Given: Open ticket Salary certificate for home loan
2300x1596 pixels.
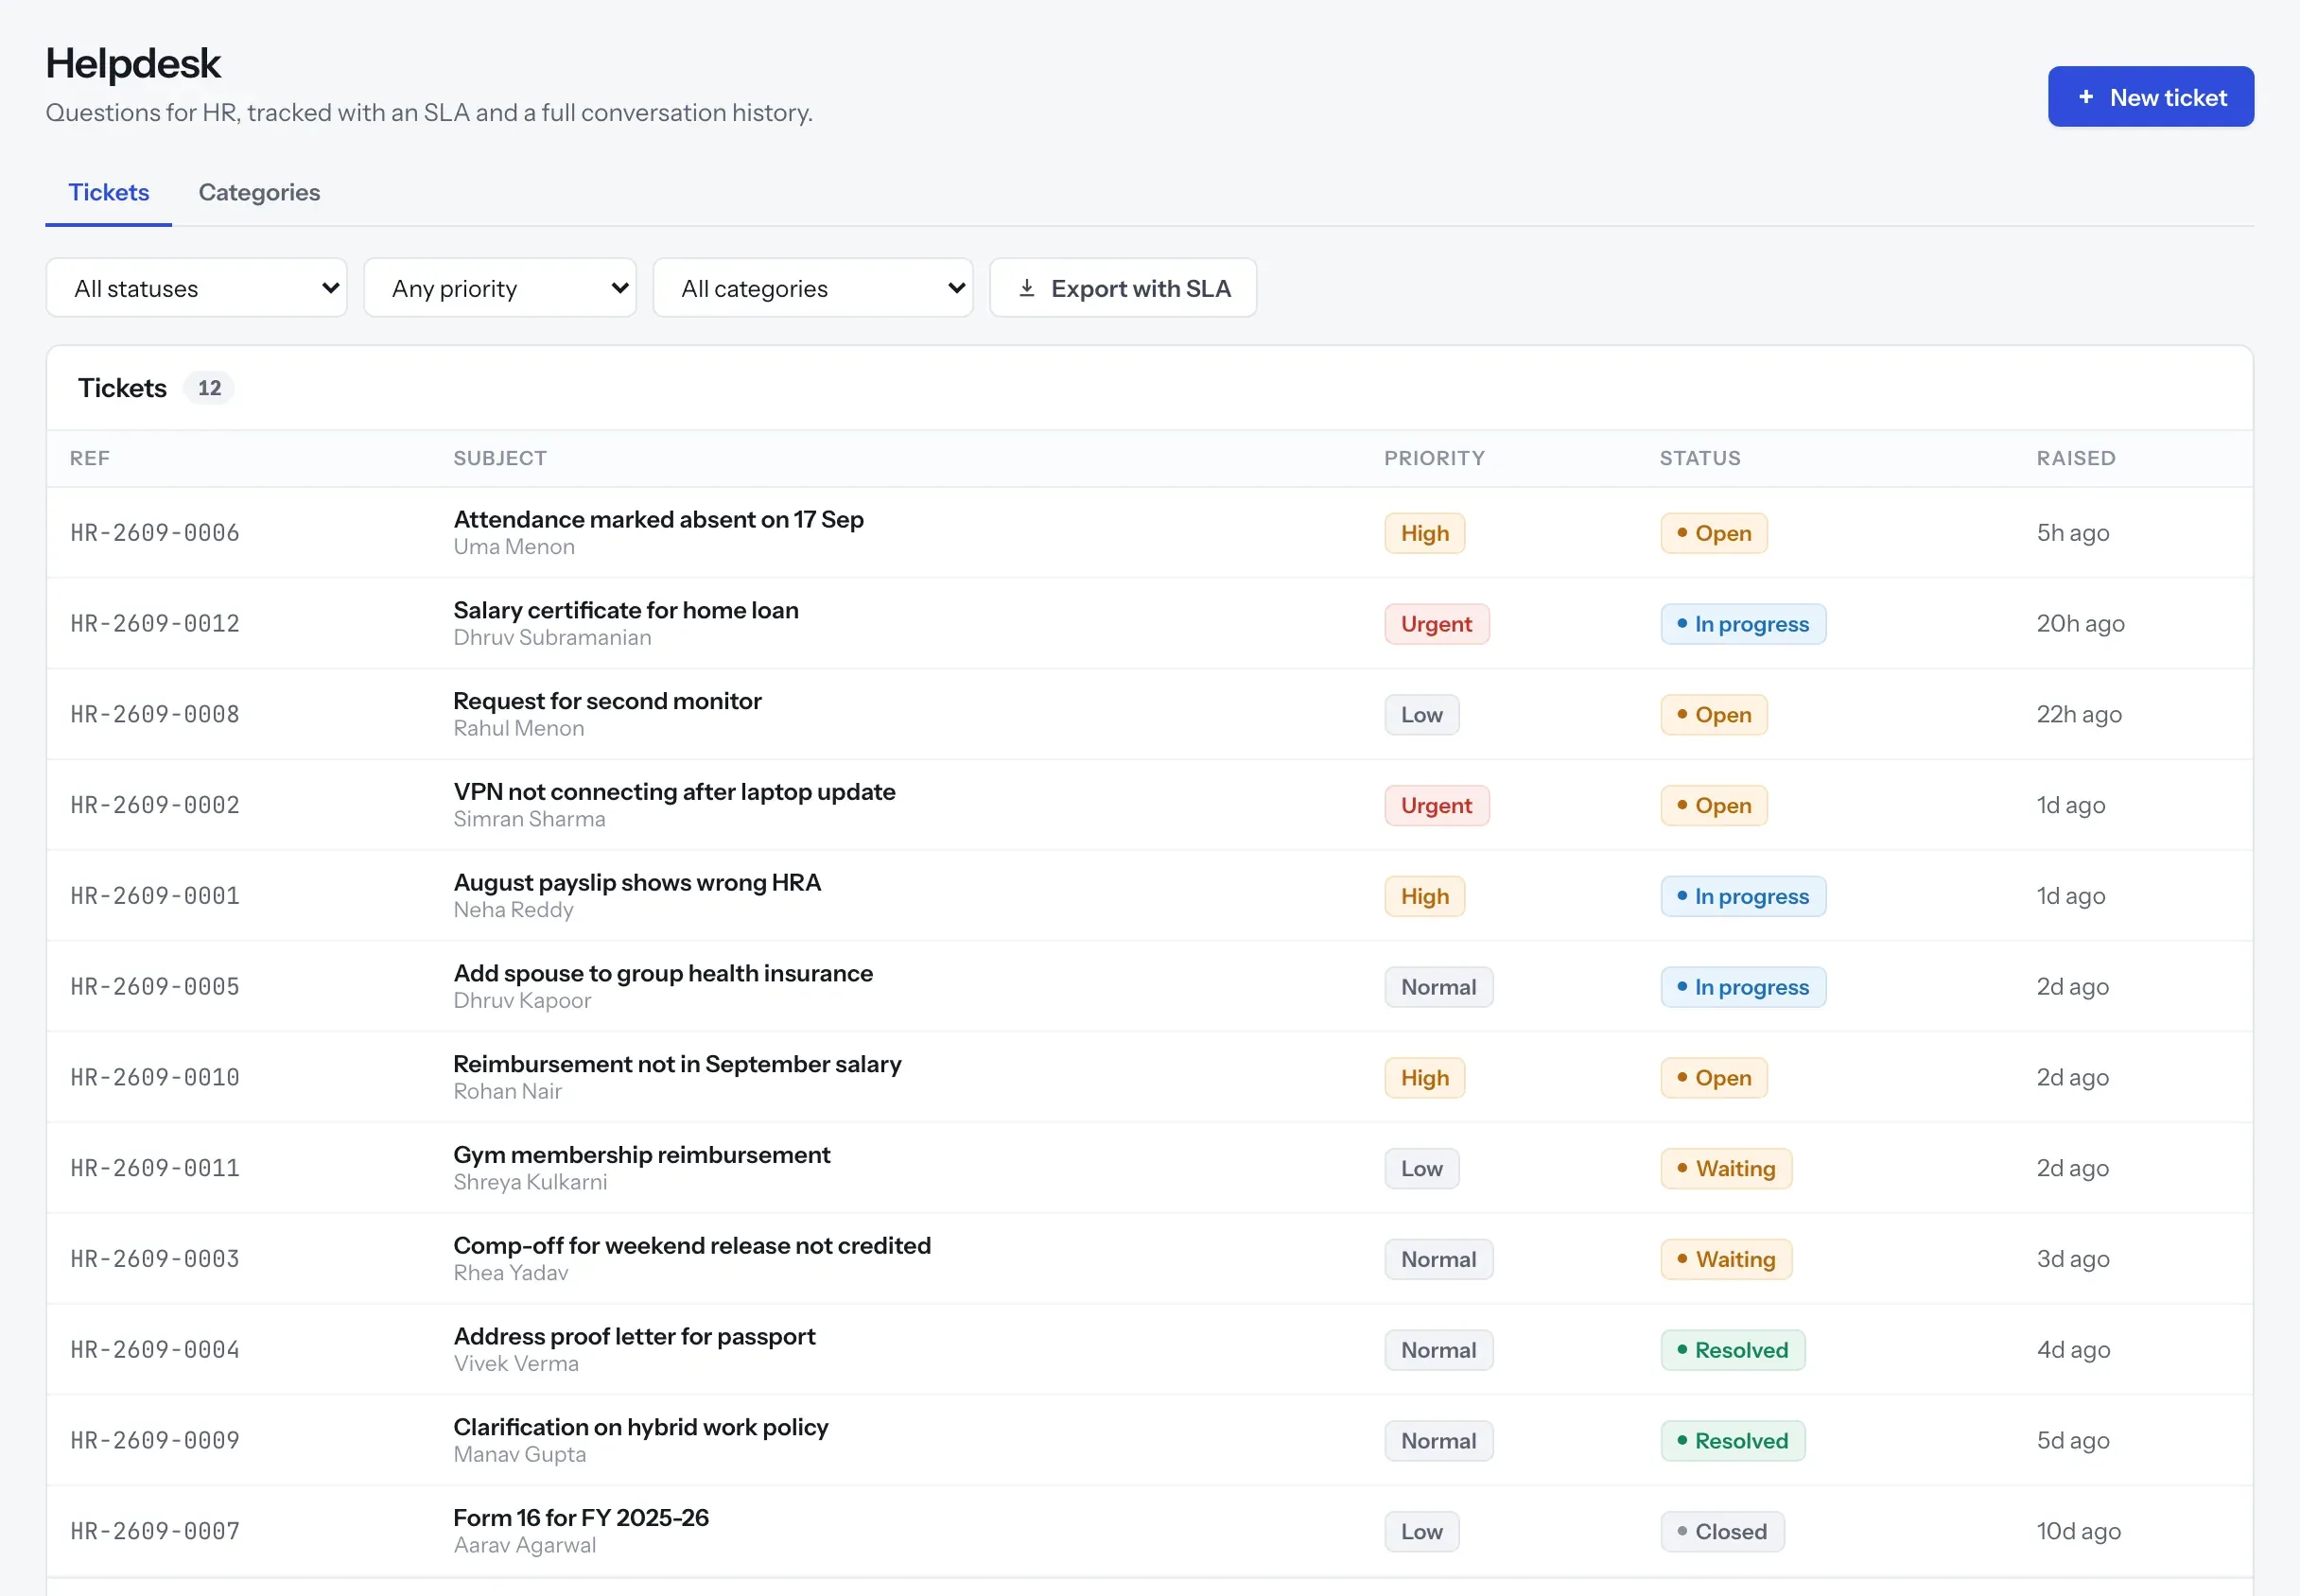Looking at the screenshot, I should (x=626, y=610).
